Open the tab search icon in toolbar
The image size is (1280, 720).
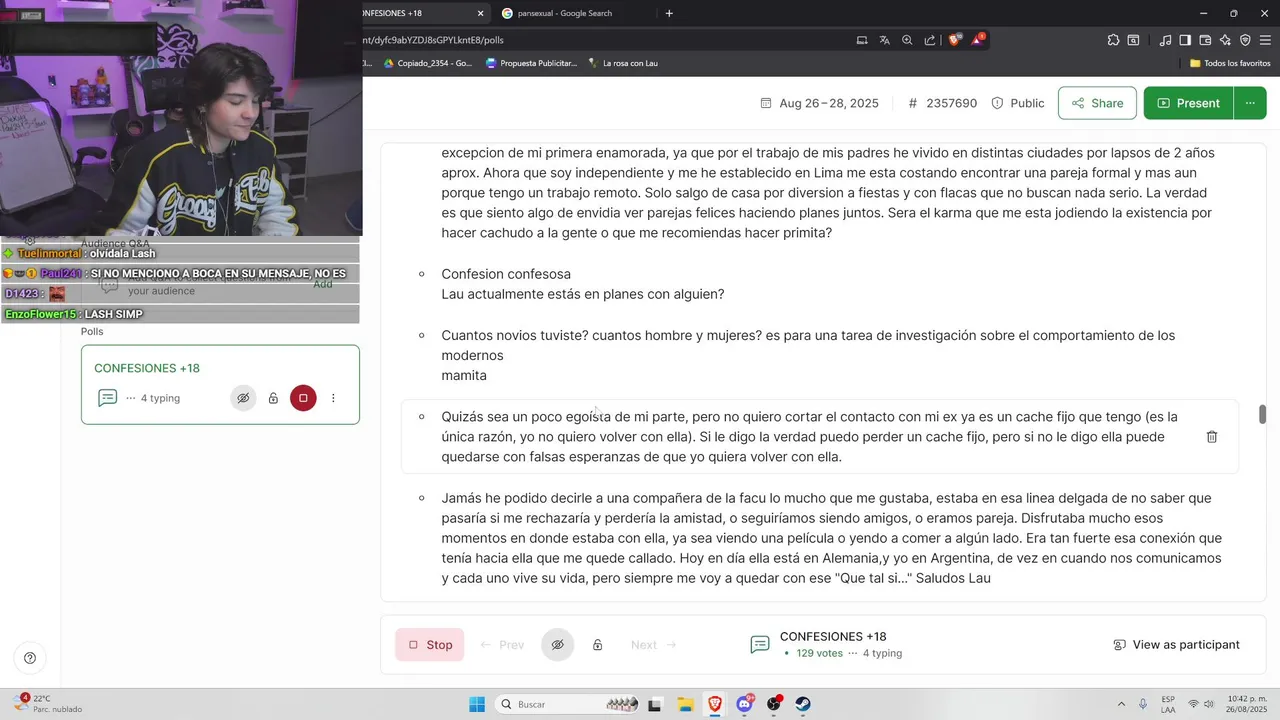(x=1134, y=40)
